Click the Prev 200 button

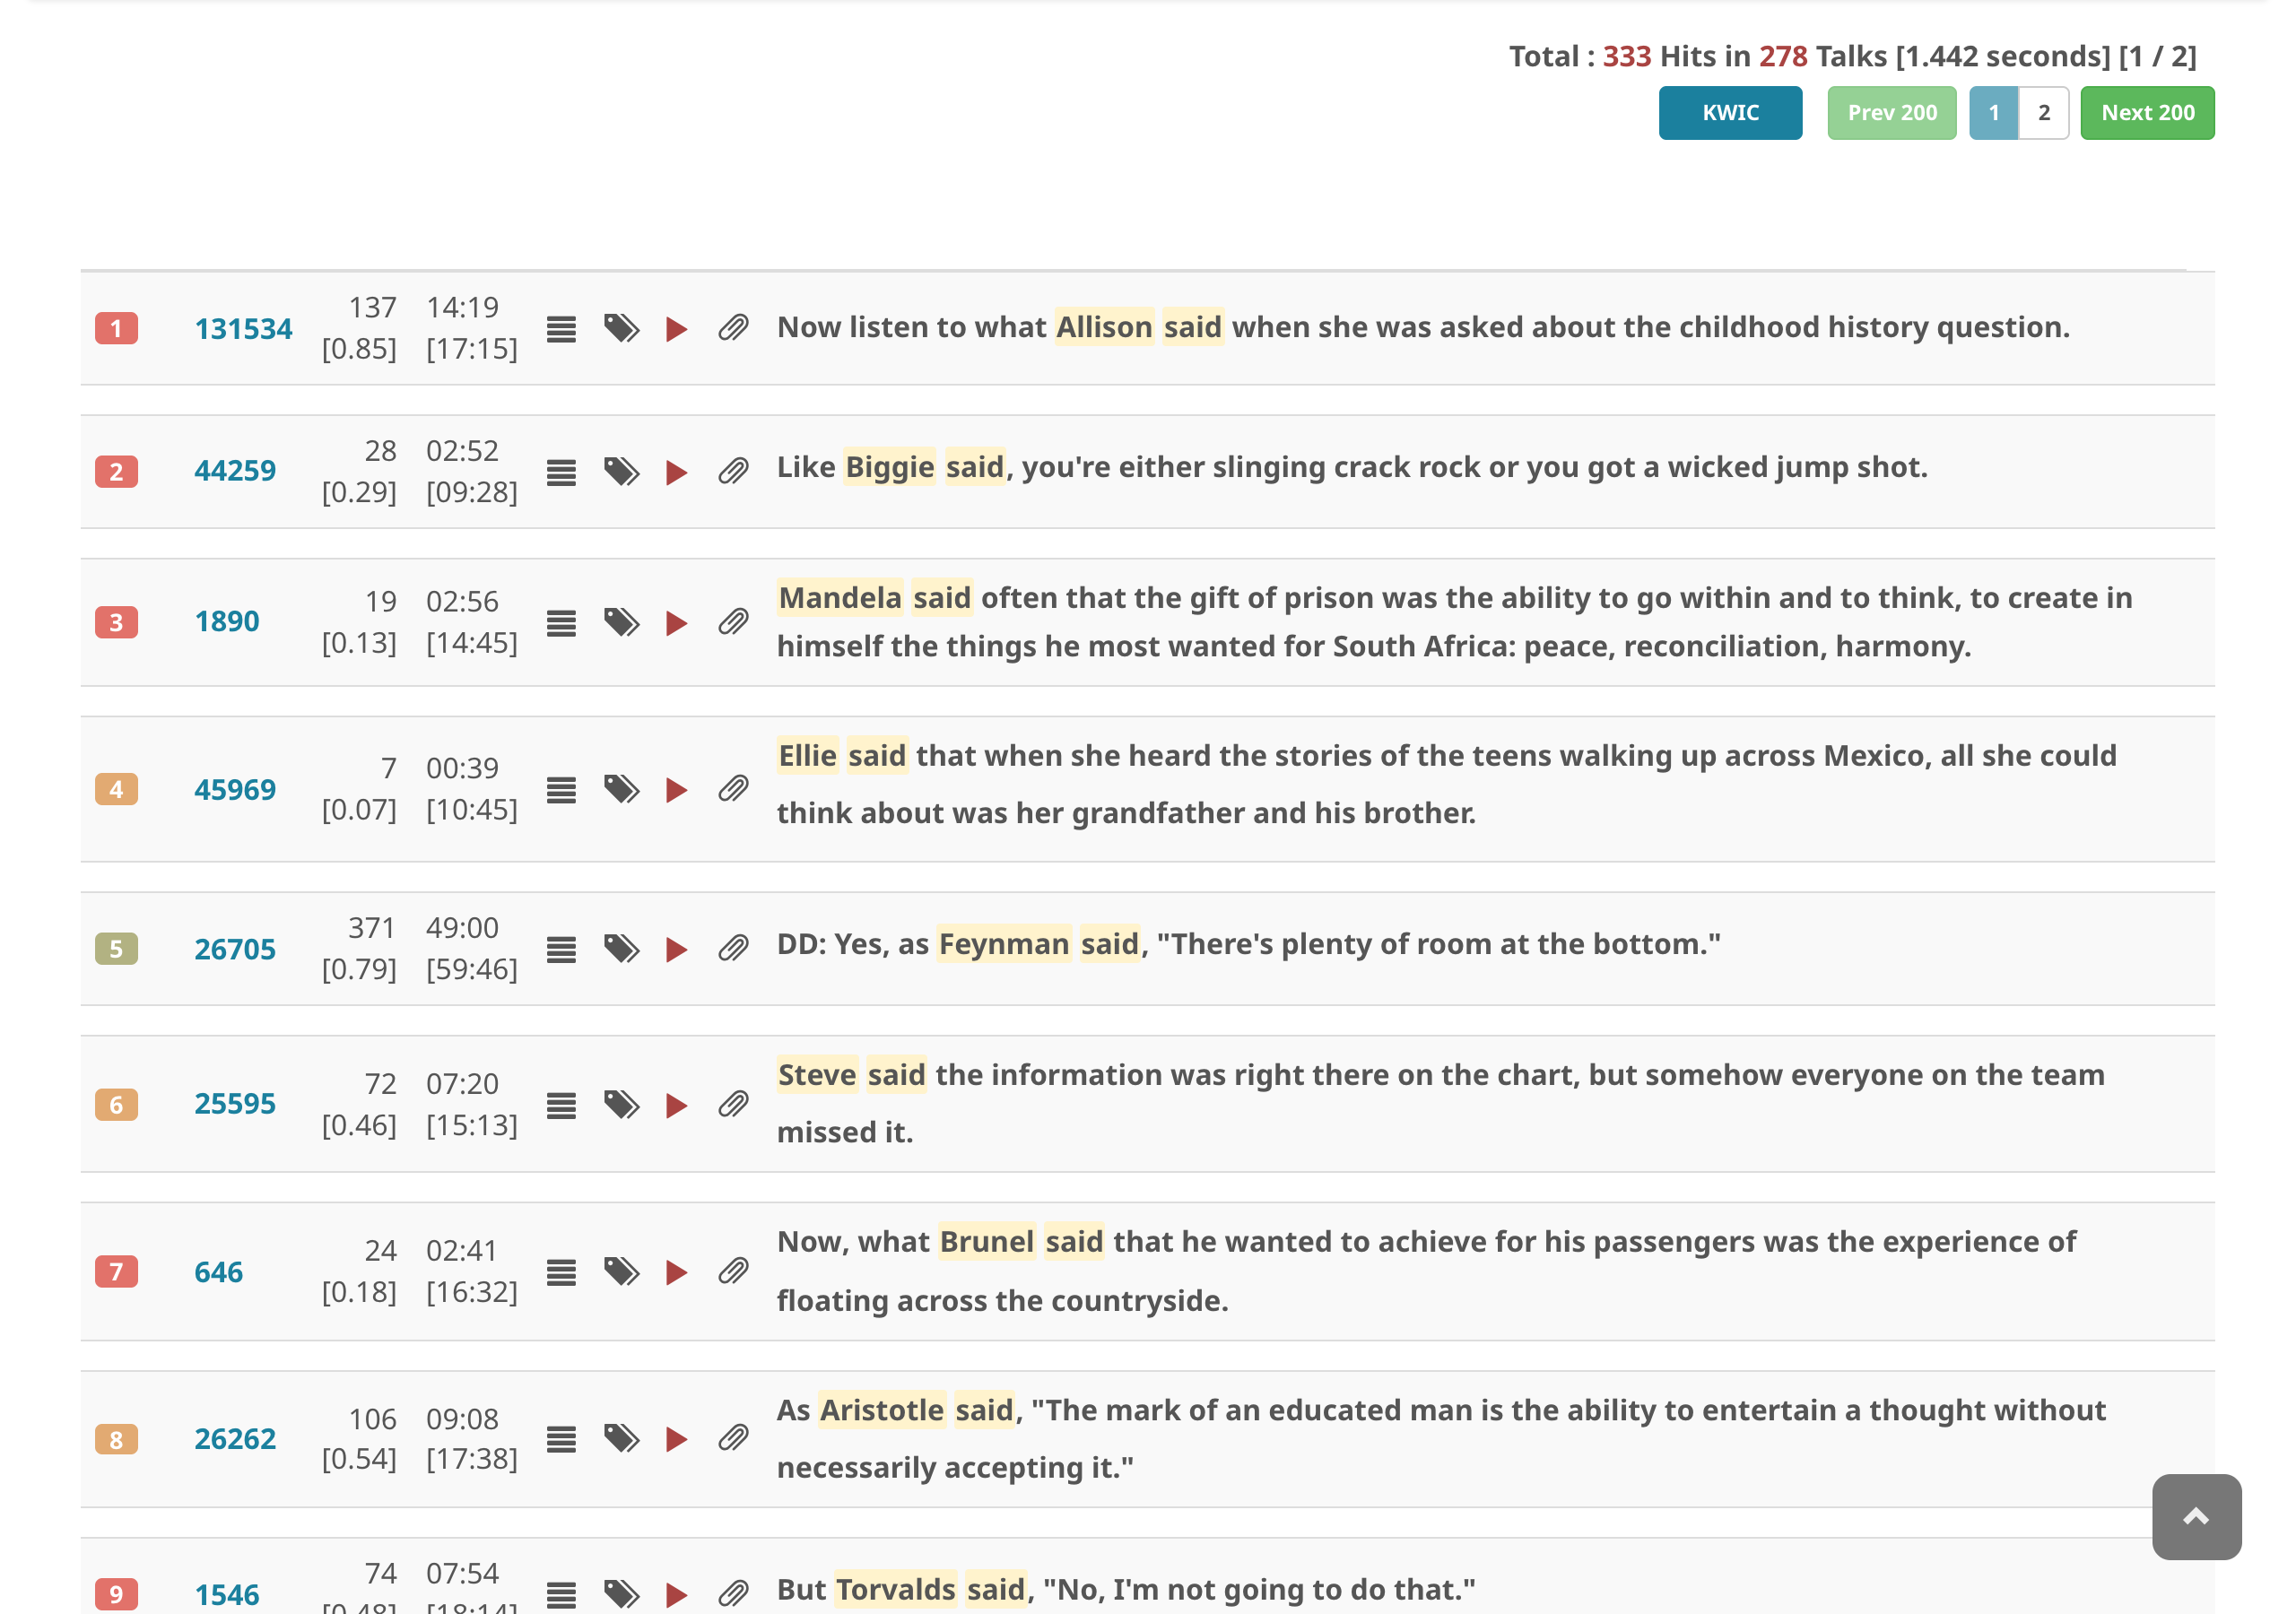1891,113
